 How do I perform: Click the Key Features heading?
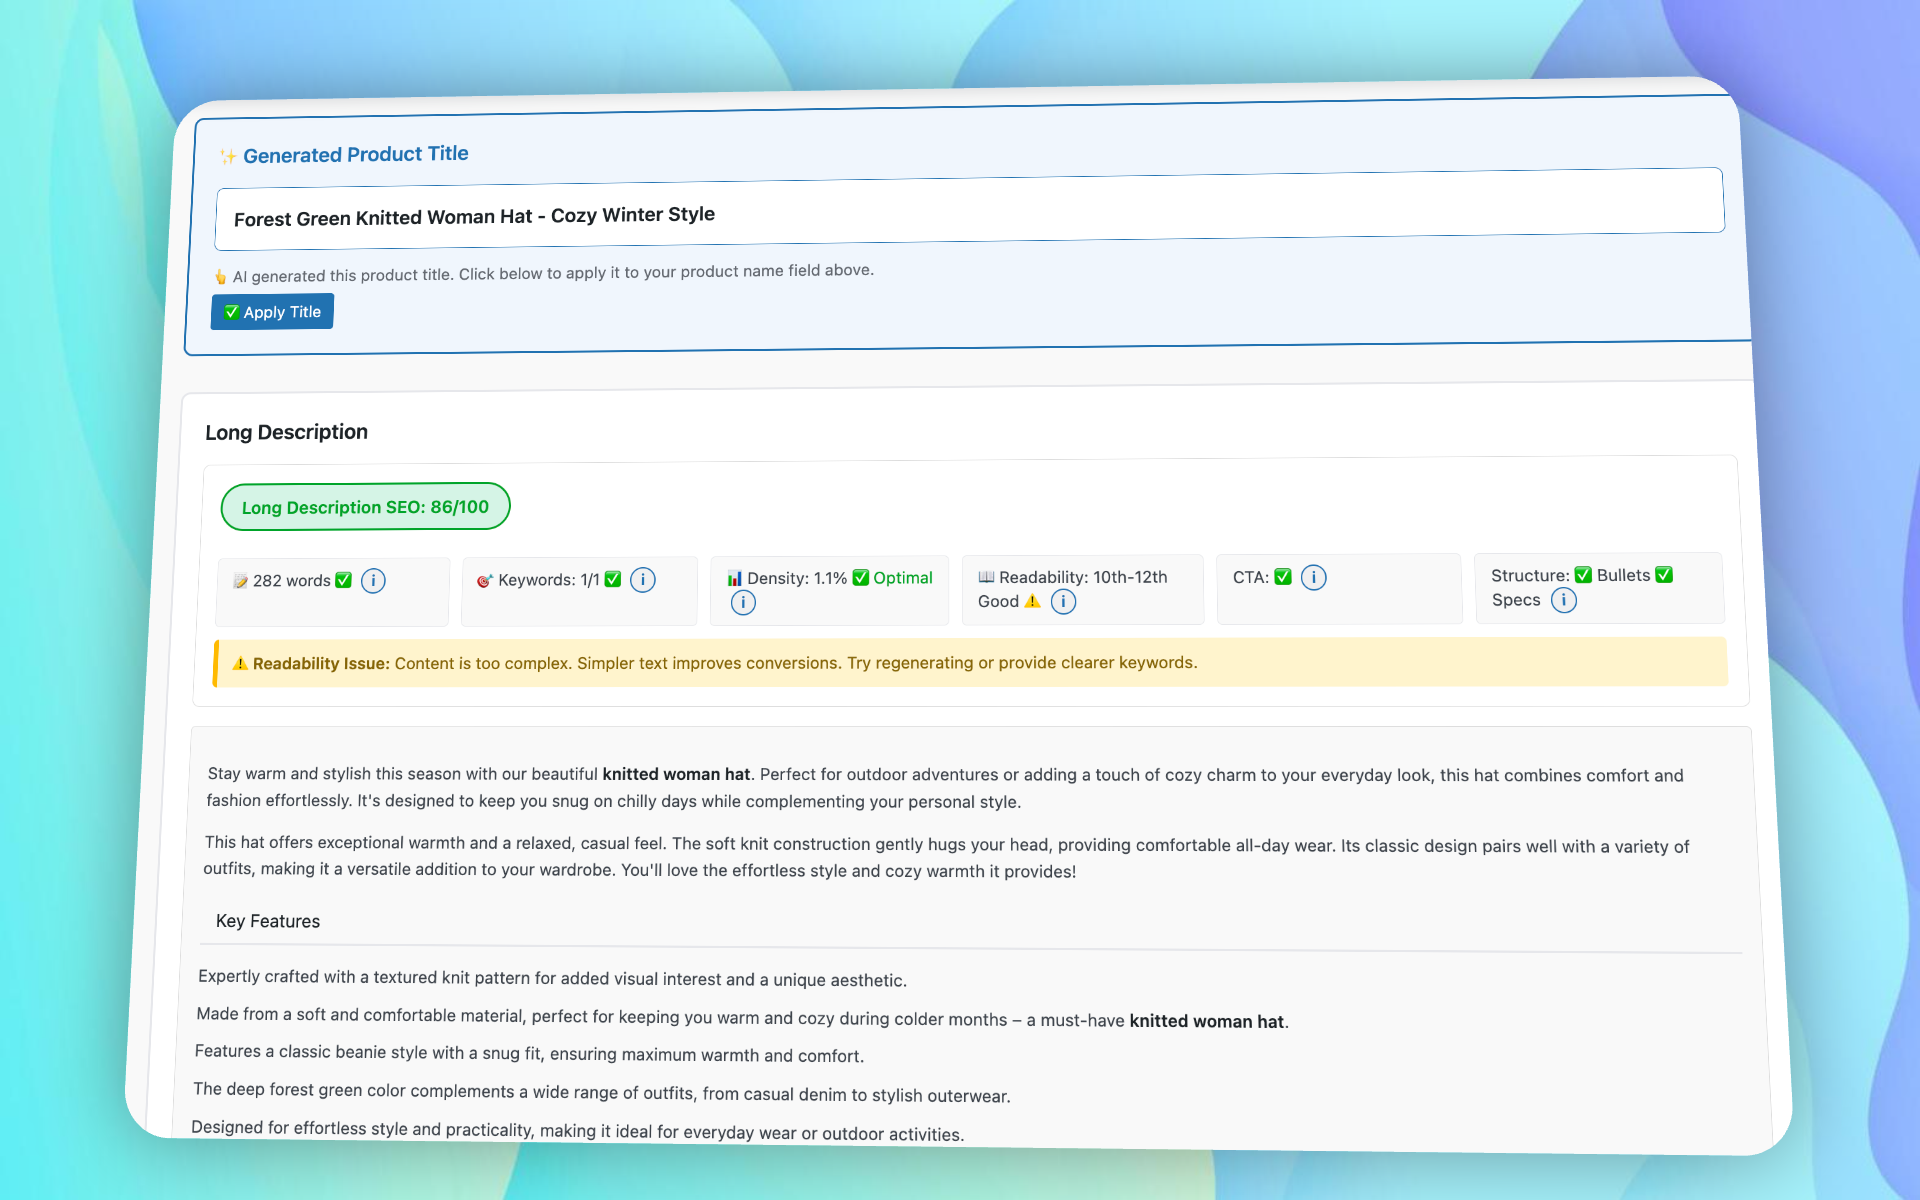click(268, 921)
